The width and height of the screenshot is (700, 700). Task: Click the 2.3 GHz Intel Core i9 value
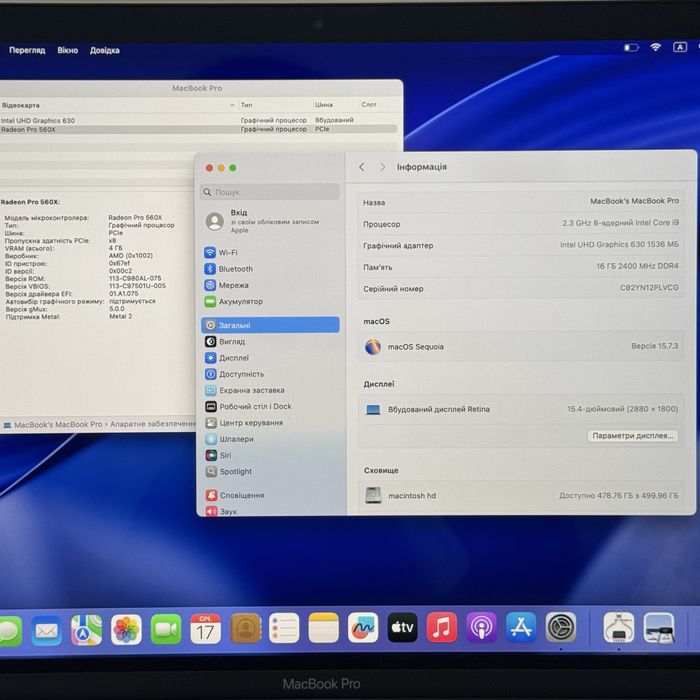tap(621, 223)
